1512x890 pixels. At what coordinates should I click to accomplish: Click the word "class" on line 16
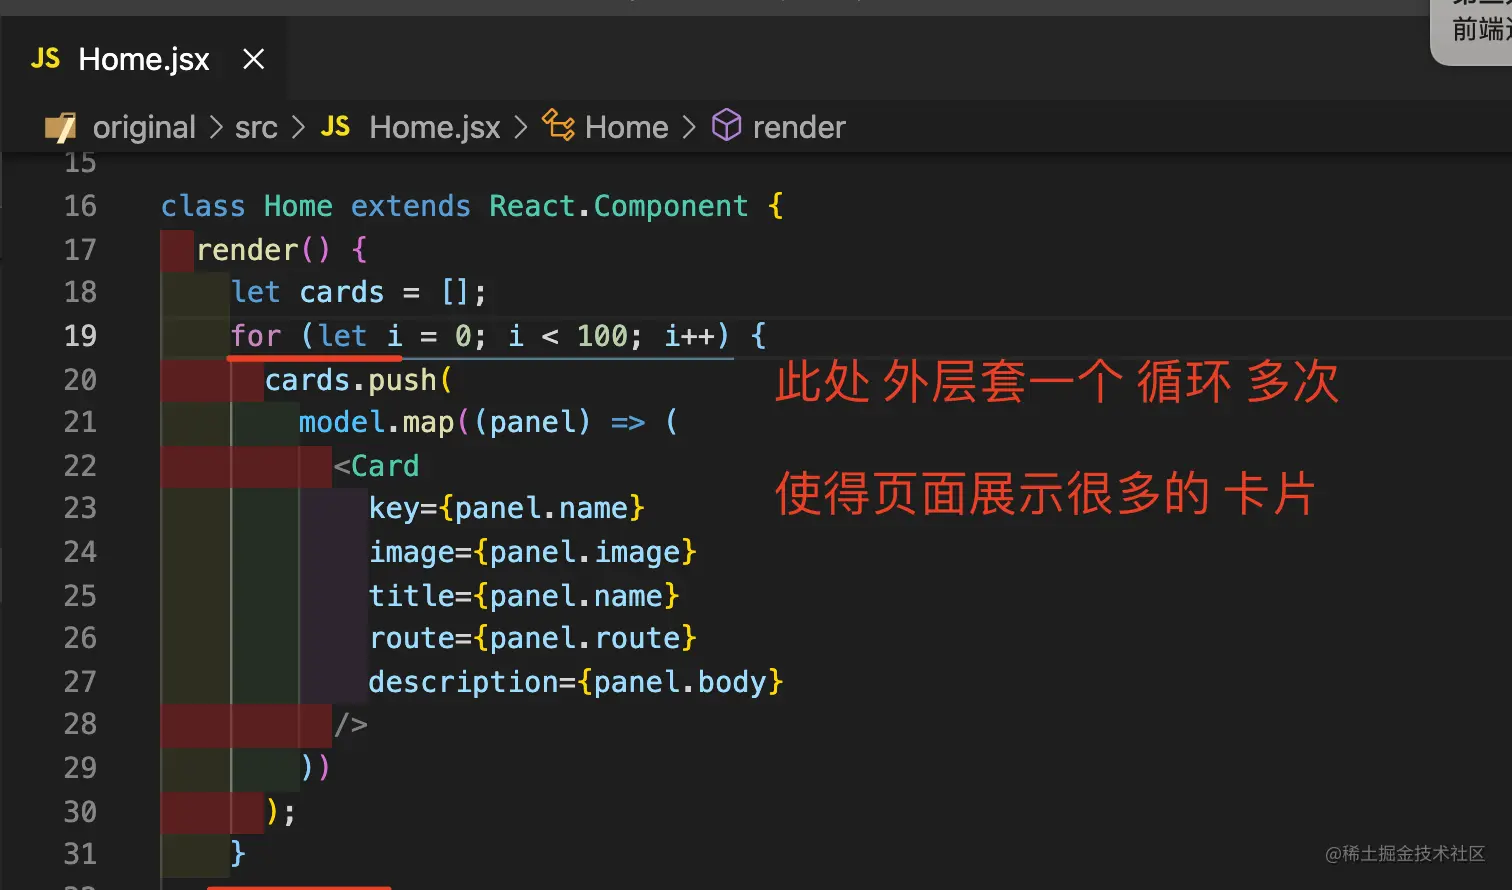pos(203,206)
